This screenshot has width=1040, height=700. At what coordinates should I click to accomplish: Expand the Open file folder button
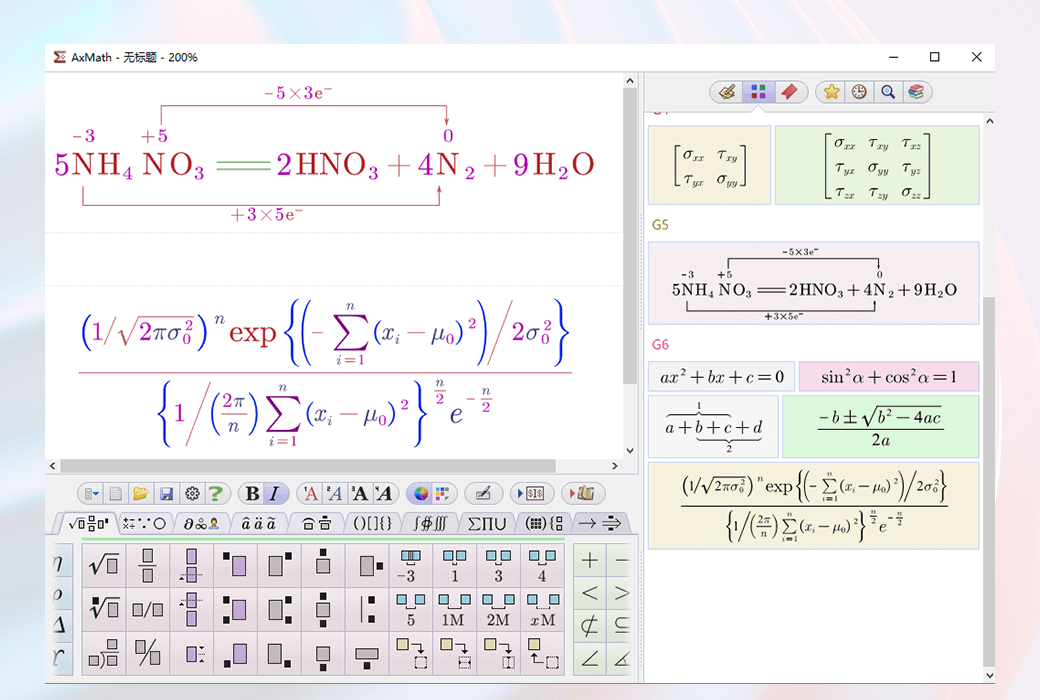(141, 493)
